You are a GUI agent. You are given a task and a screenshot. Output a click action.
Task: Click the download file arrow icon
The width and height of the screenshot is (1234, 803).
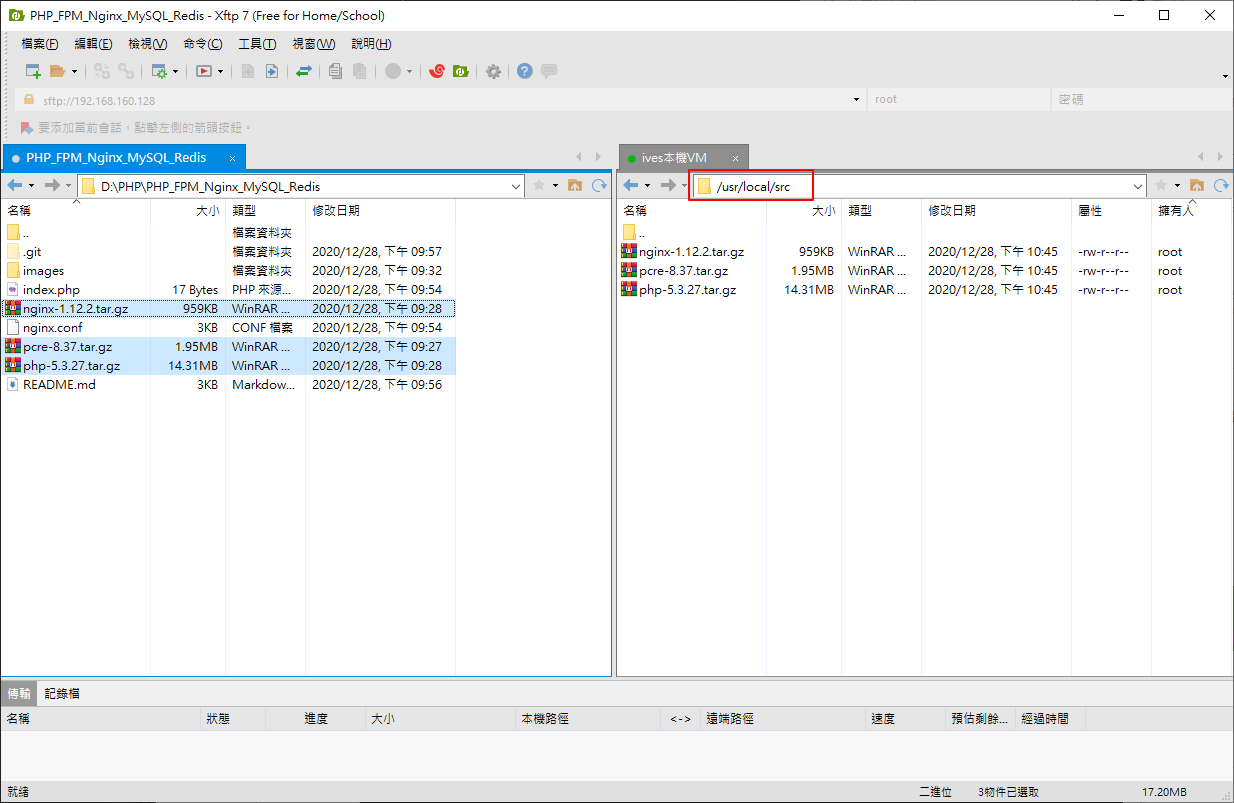click(271, 71)
